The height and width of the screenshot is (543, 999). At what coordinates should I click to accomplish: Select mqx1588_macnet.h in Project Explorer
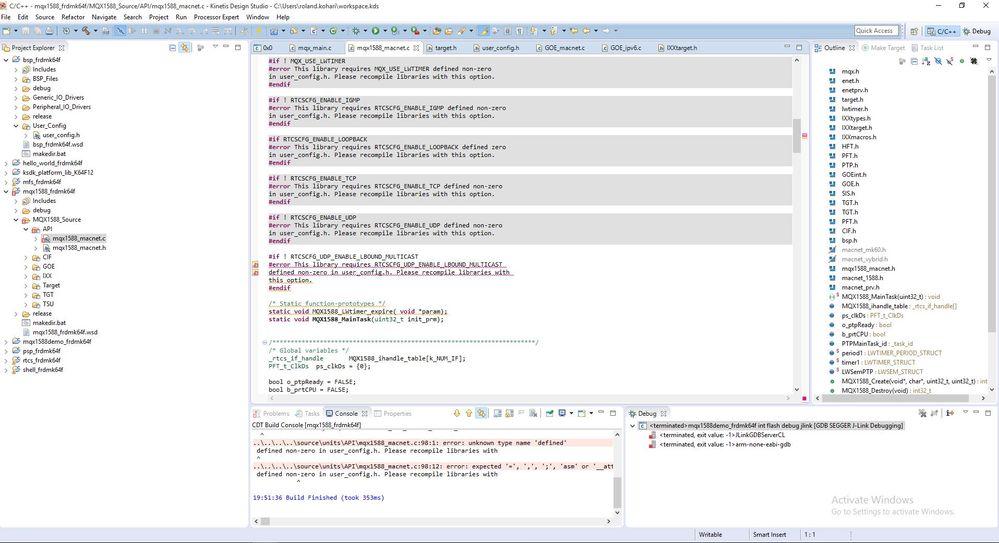[x=79, y=248]
